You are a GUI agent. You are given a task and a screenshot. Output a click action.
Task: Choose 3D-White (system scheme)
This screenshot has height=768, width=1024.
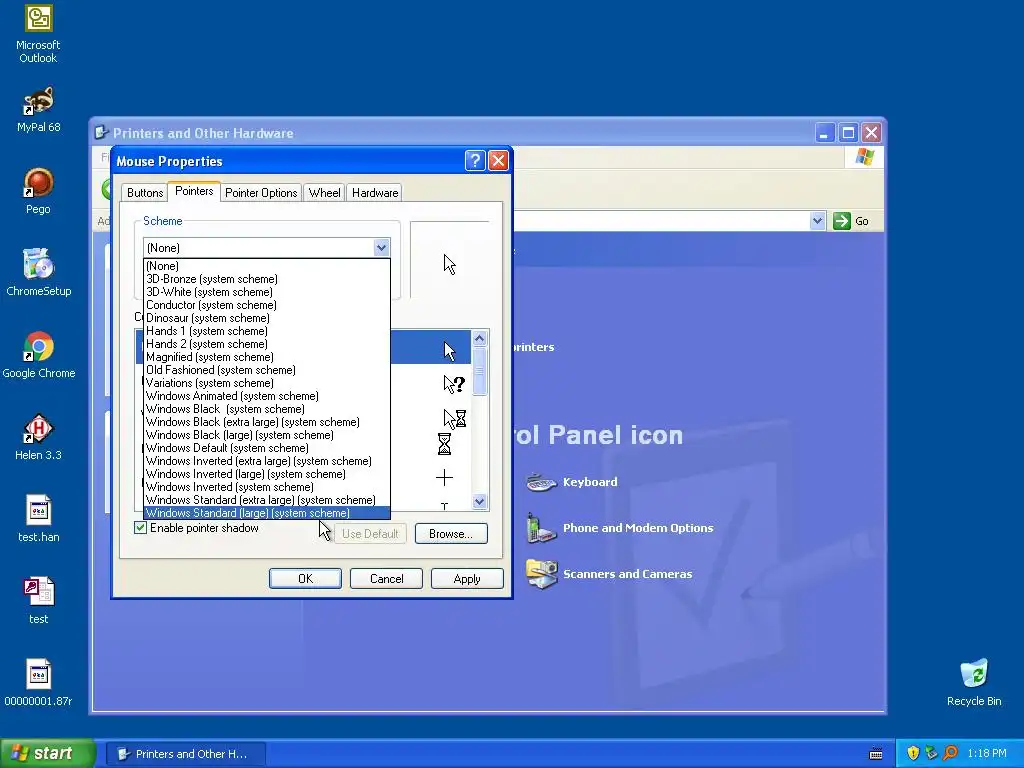tap(266, 292)
